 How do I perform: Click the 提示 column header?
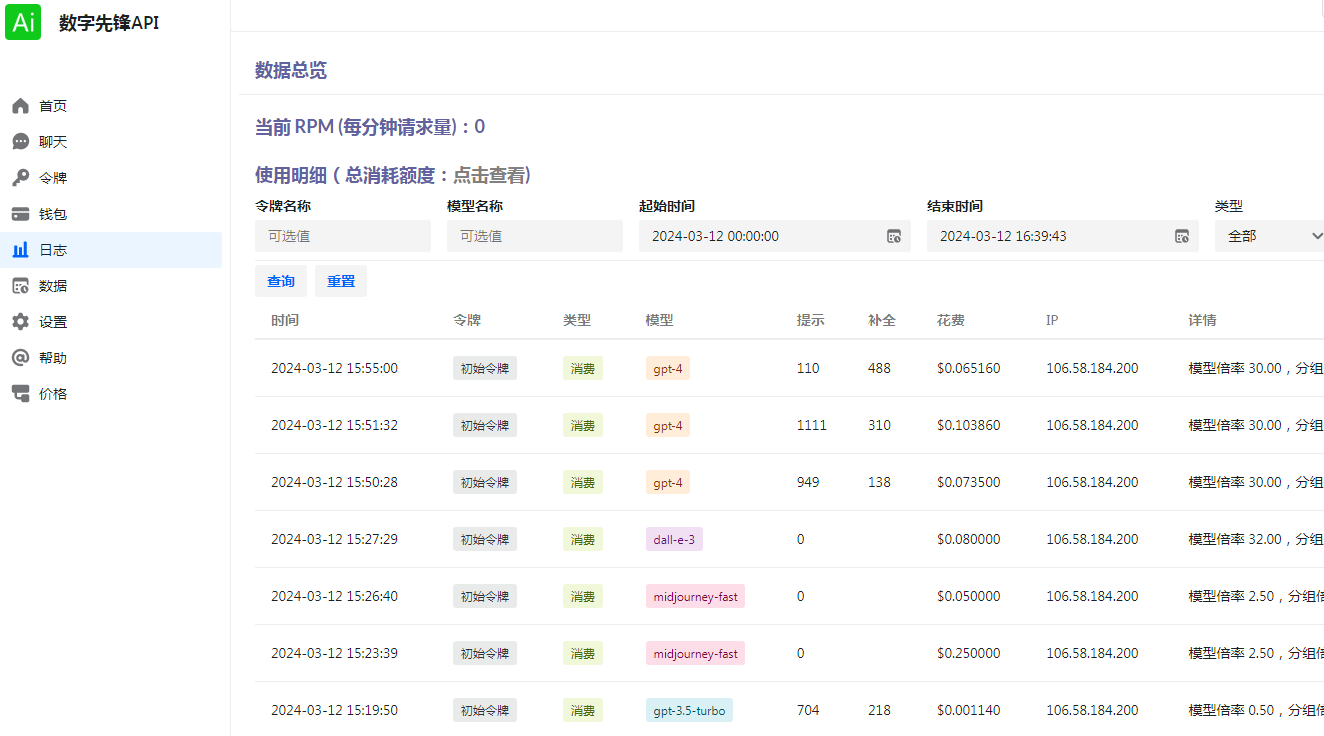coord(811,320)
